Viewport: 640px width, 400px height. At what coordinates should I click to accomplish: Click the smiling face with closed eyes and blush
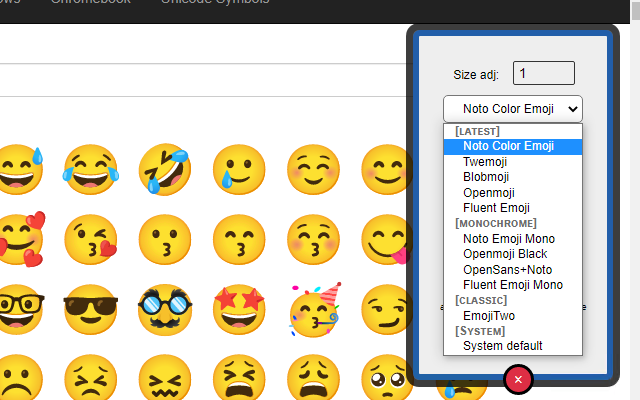coord(313,169)
